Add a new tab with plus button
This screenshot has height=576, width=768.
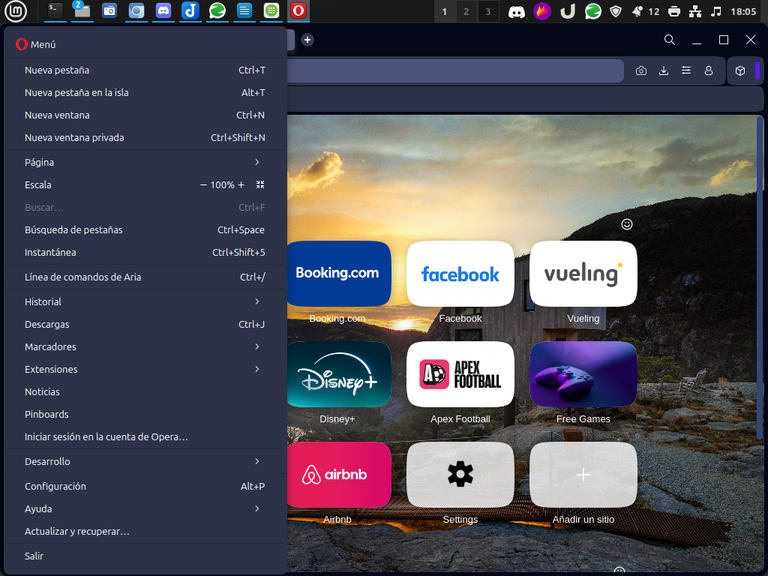pos(307,40)
